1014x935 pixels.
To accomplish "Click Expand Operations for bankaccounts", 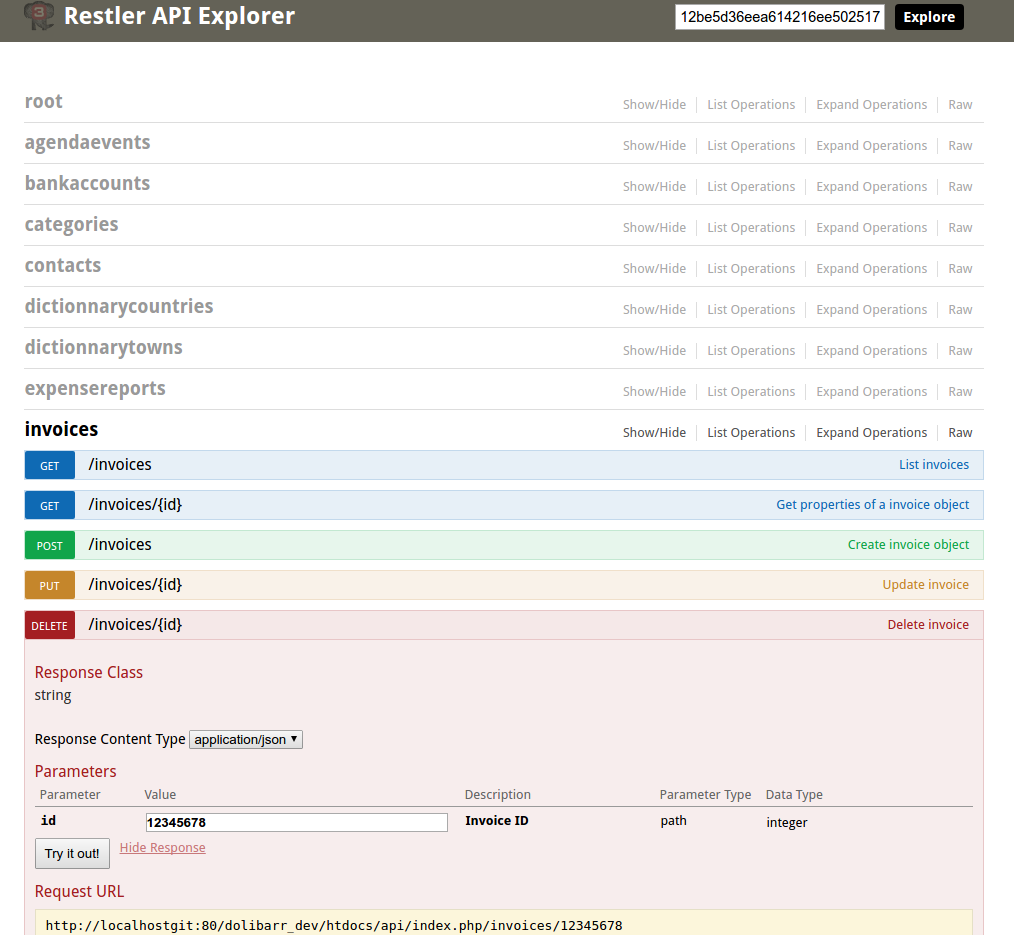I will pyautogui.click(x=871, y=186).
